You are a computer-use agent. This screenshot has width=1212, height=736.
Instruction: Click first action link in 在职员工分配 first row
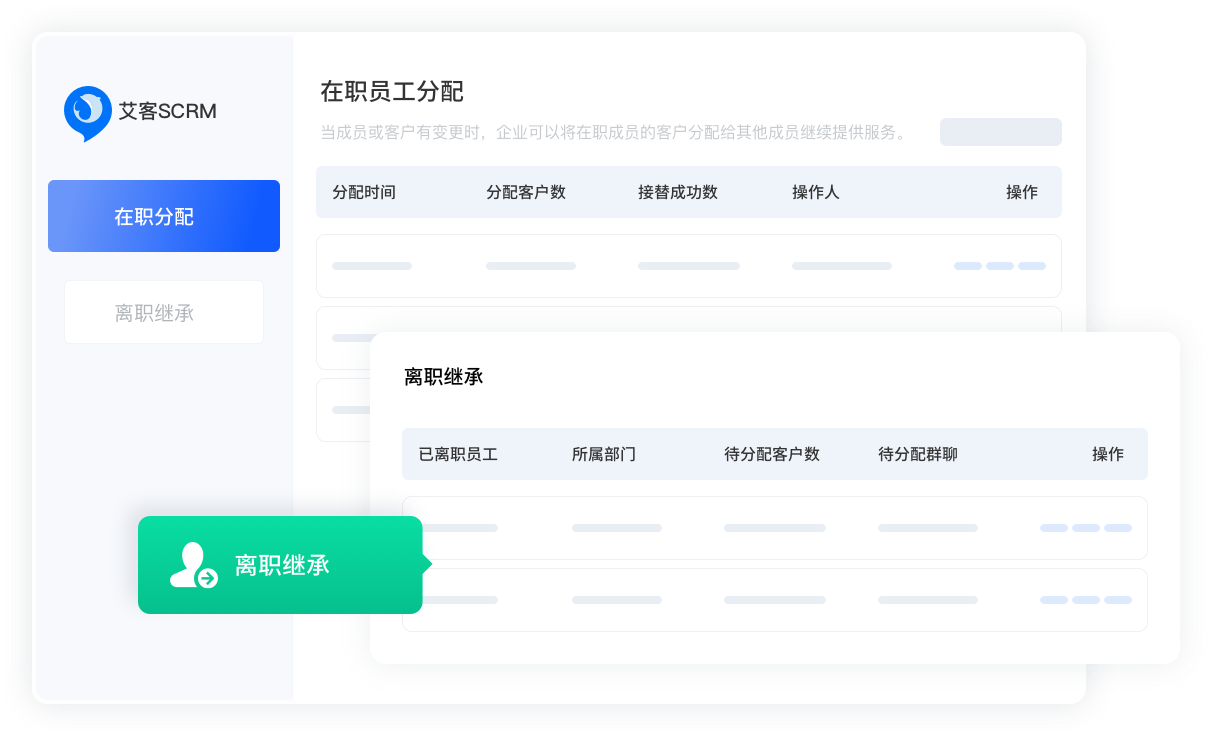pos(967,266)
